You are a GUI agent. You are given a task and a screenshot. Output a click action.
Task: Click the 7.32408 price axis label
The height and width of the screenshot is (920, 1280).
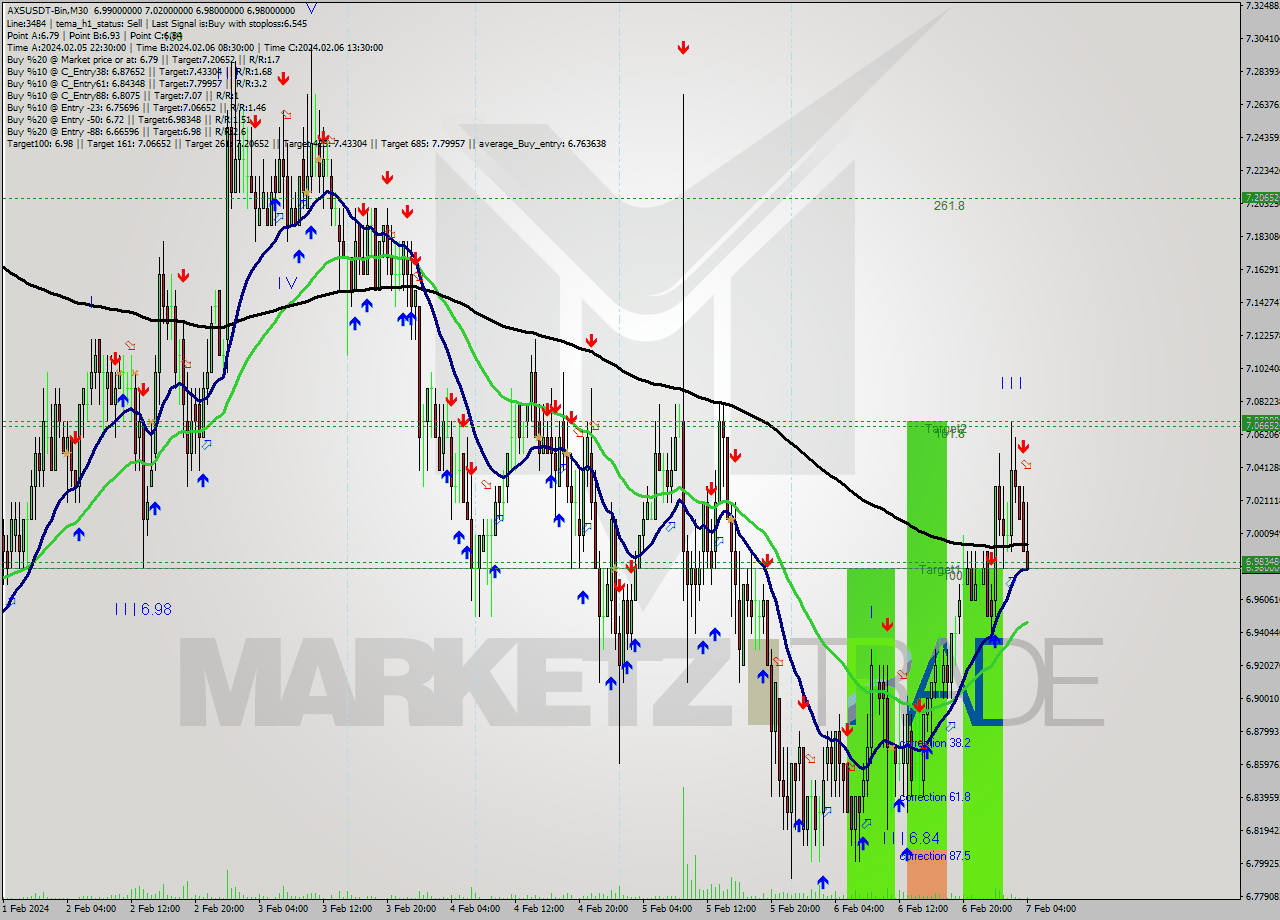[1262, 6]
